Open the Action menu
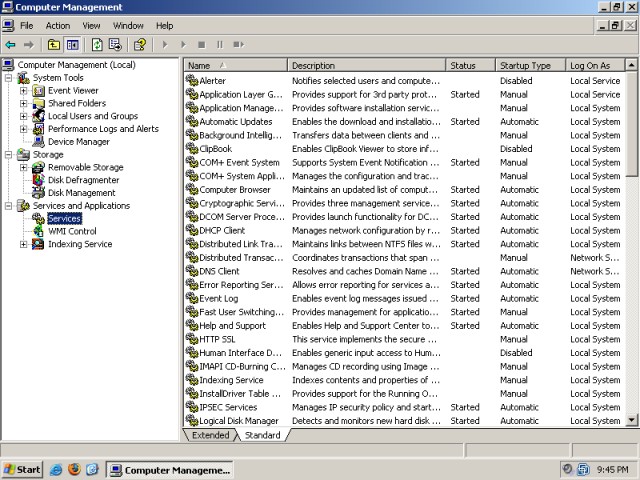This screenshot has width=640, height=480. click(58, 26)
